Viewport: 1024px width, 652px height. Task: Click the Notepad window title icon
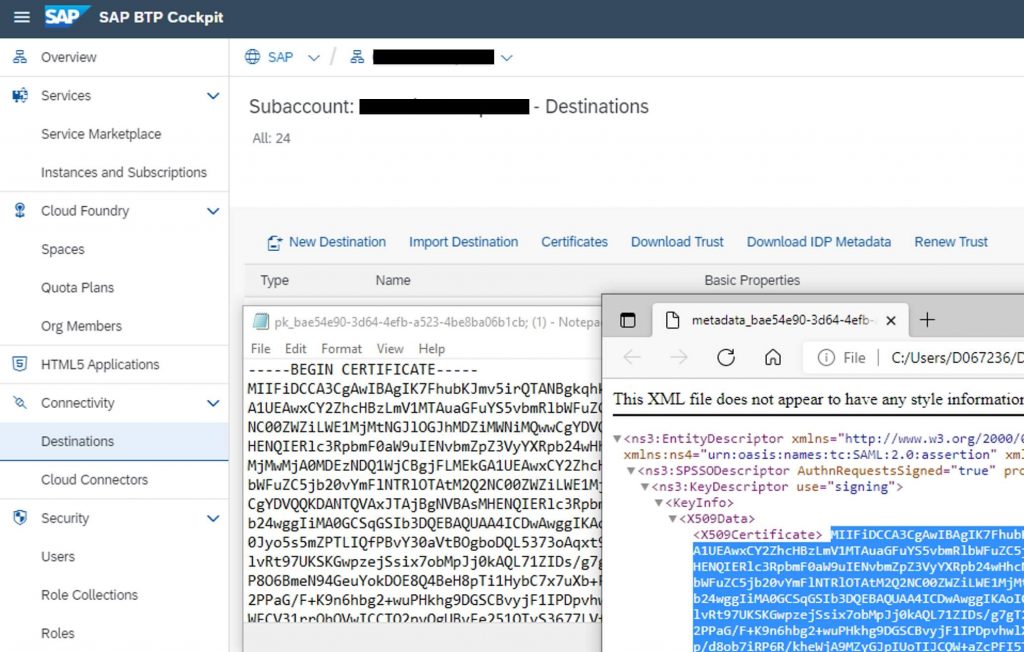[261, 321]
